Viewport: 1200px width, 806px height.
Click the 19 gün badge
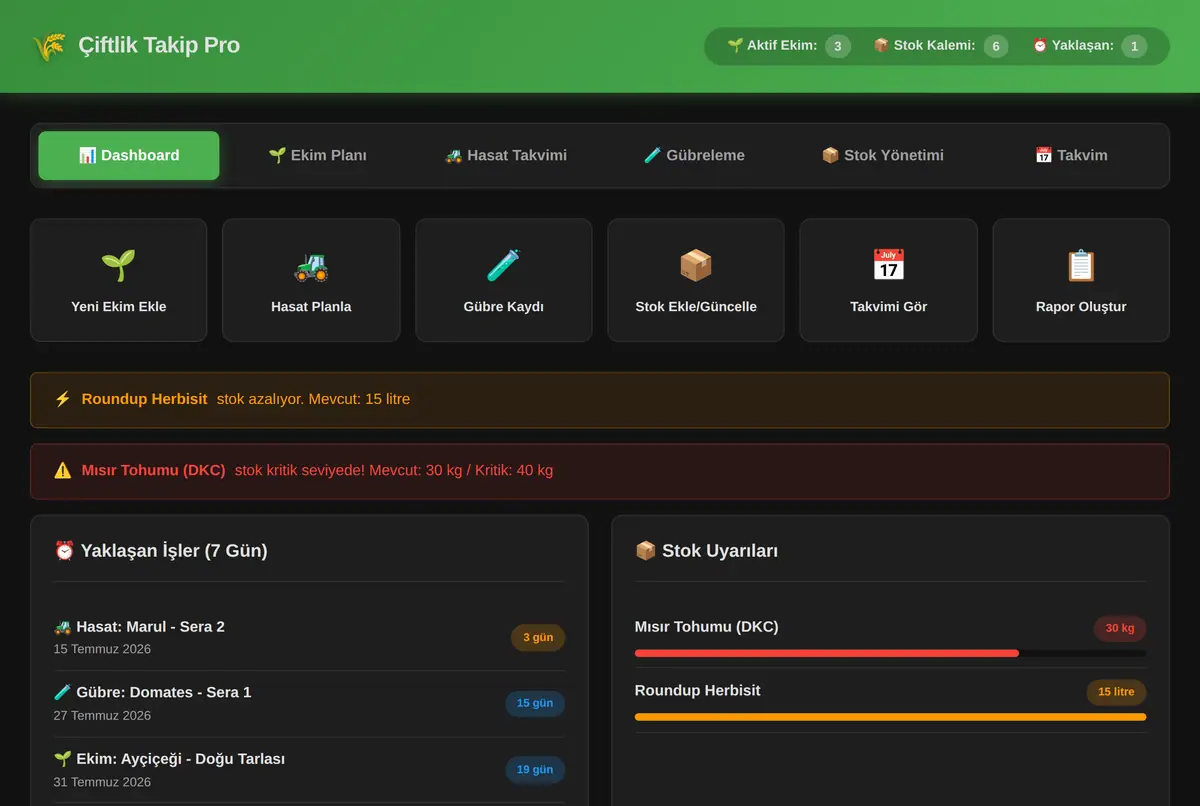(x=535, y=770)
